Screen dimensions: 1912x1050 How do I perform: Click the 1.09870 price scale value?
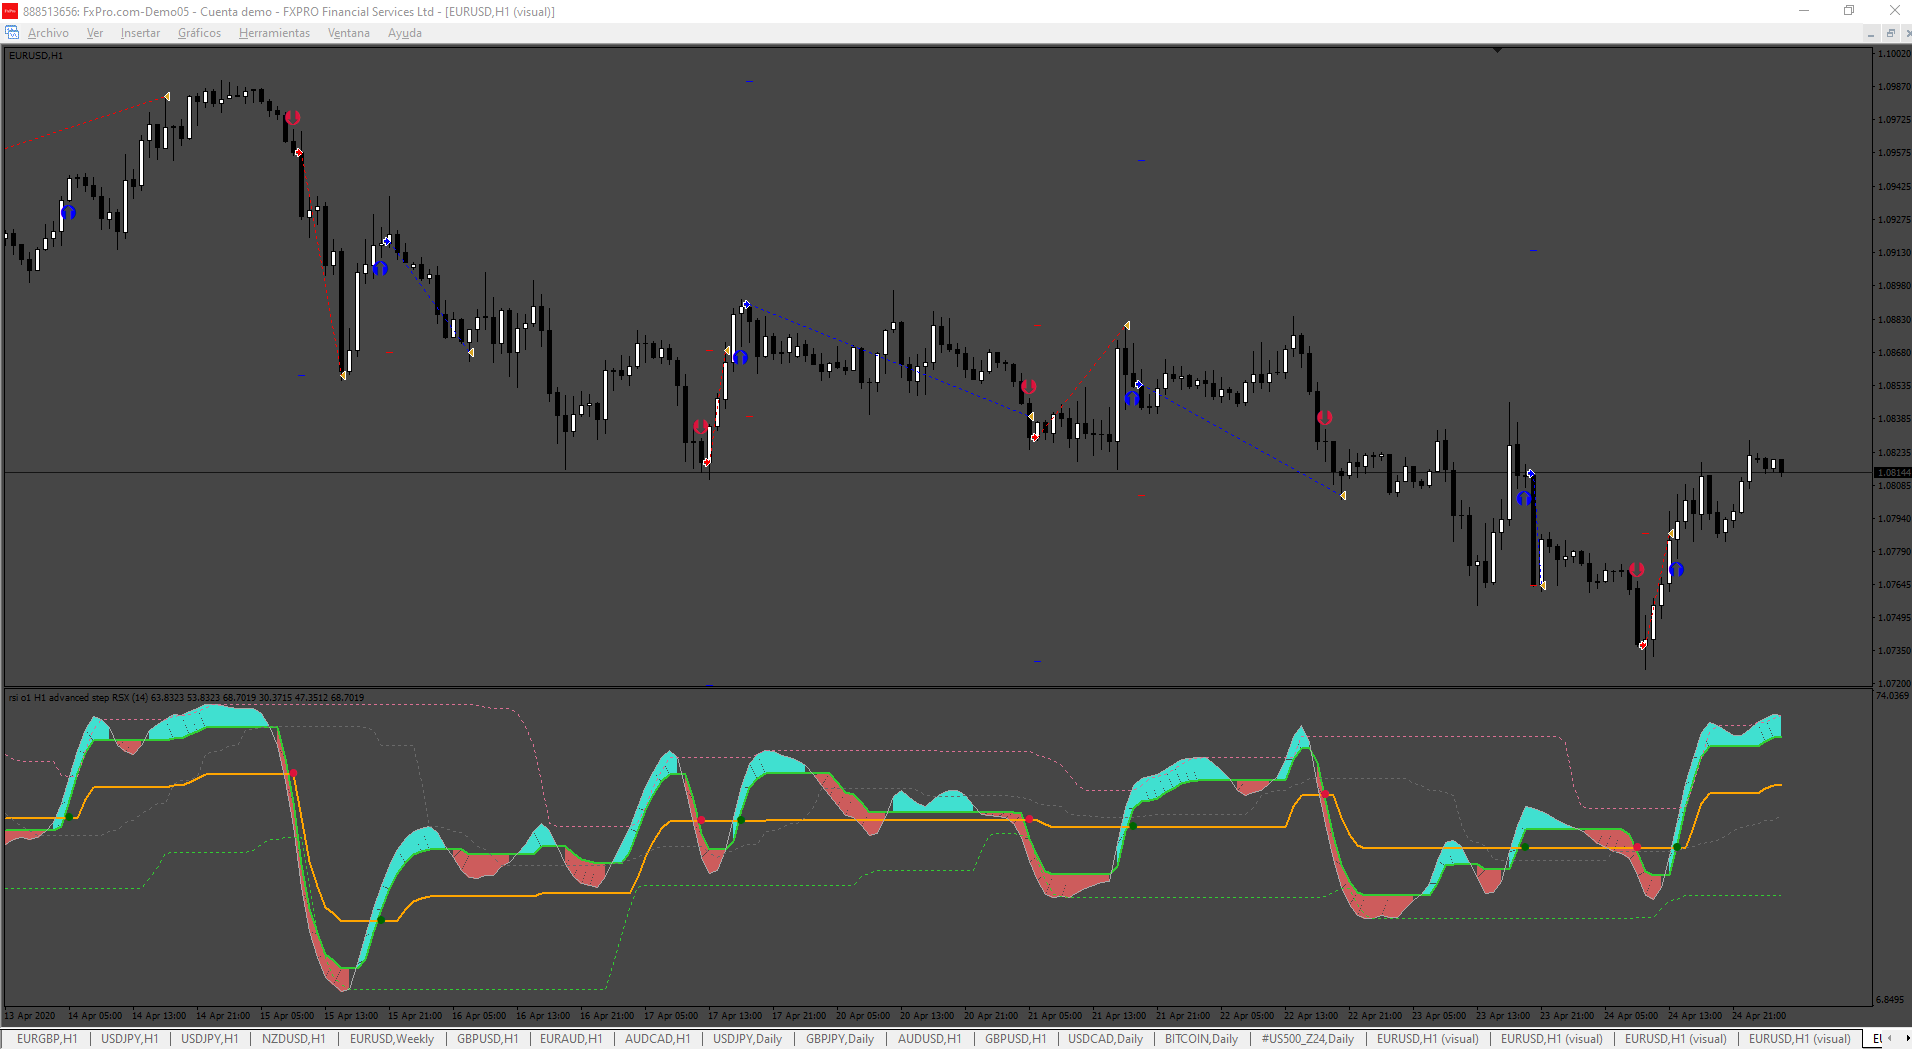pyautogui.click(x=1894, y=87)
